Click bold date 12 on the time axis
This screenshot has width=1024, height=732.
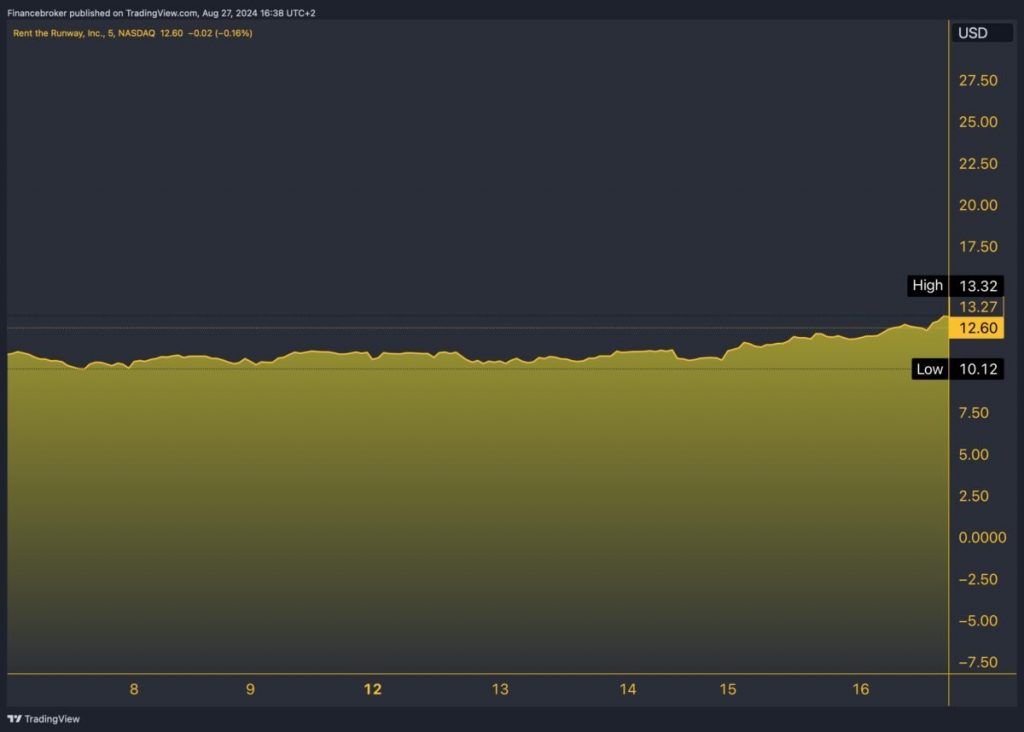point(372,690)
